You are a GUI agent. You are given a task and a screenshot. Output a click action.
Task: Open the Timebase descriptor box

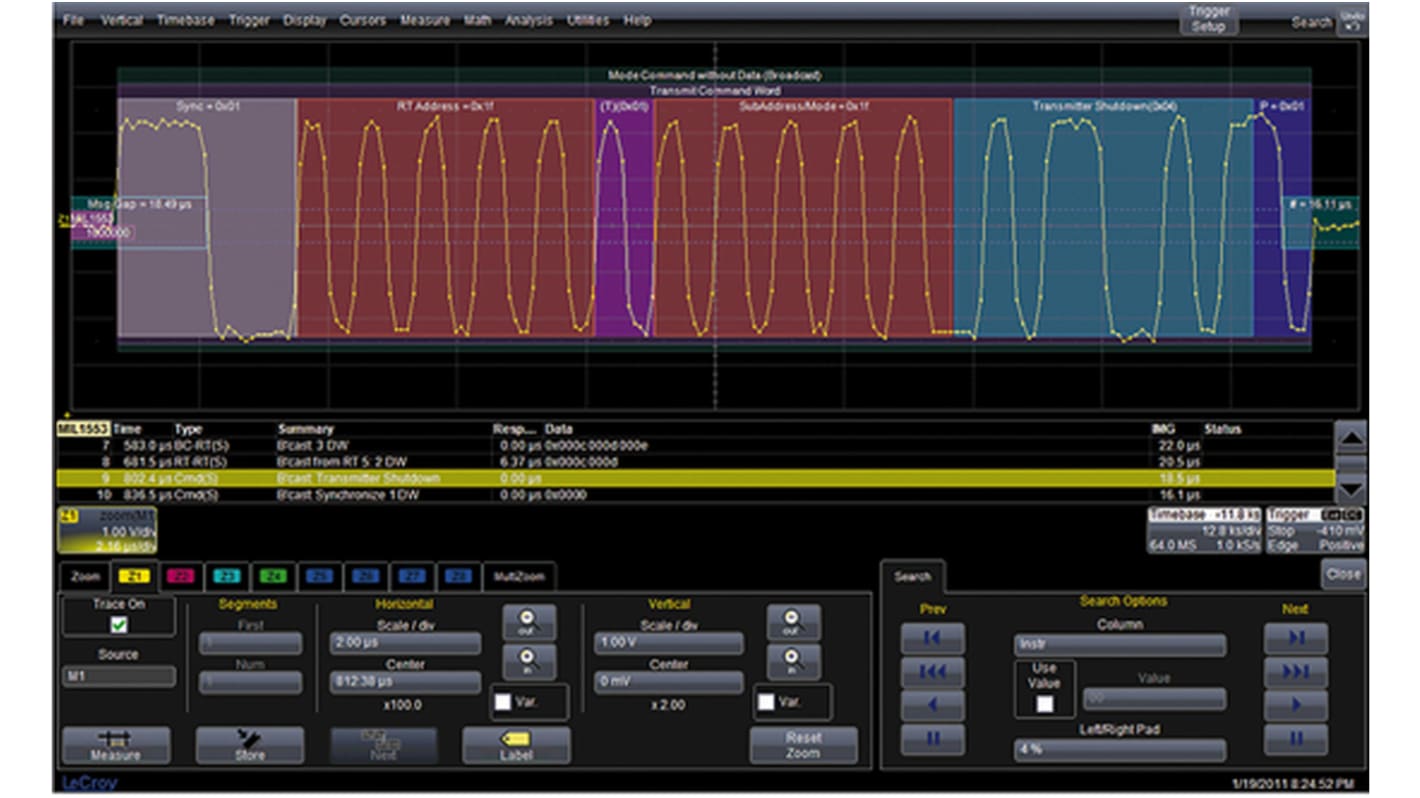(x=1204, y=530)
